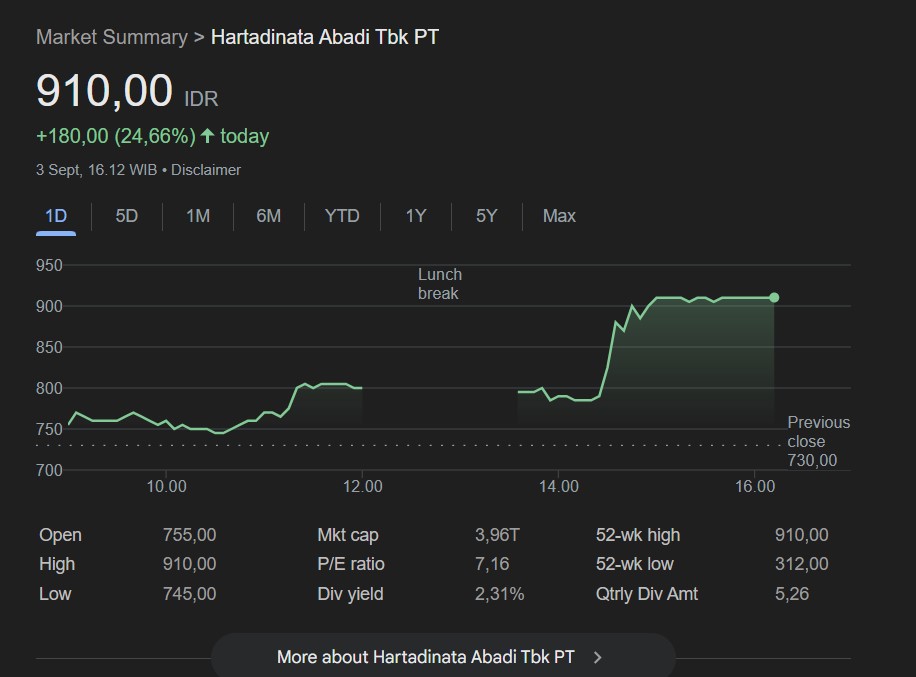The image size is (916, 677).
Task: Click the 750 price axis label
Action: (49, 429)
